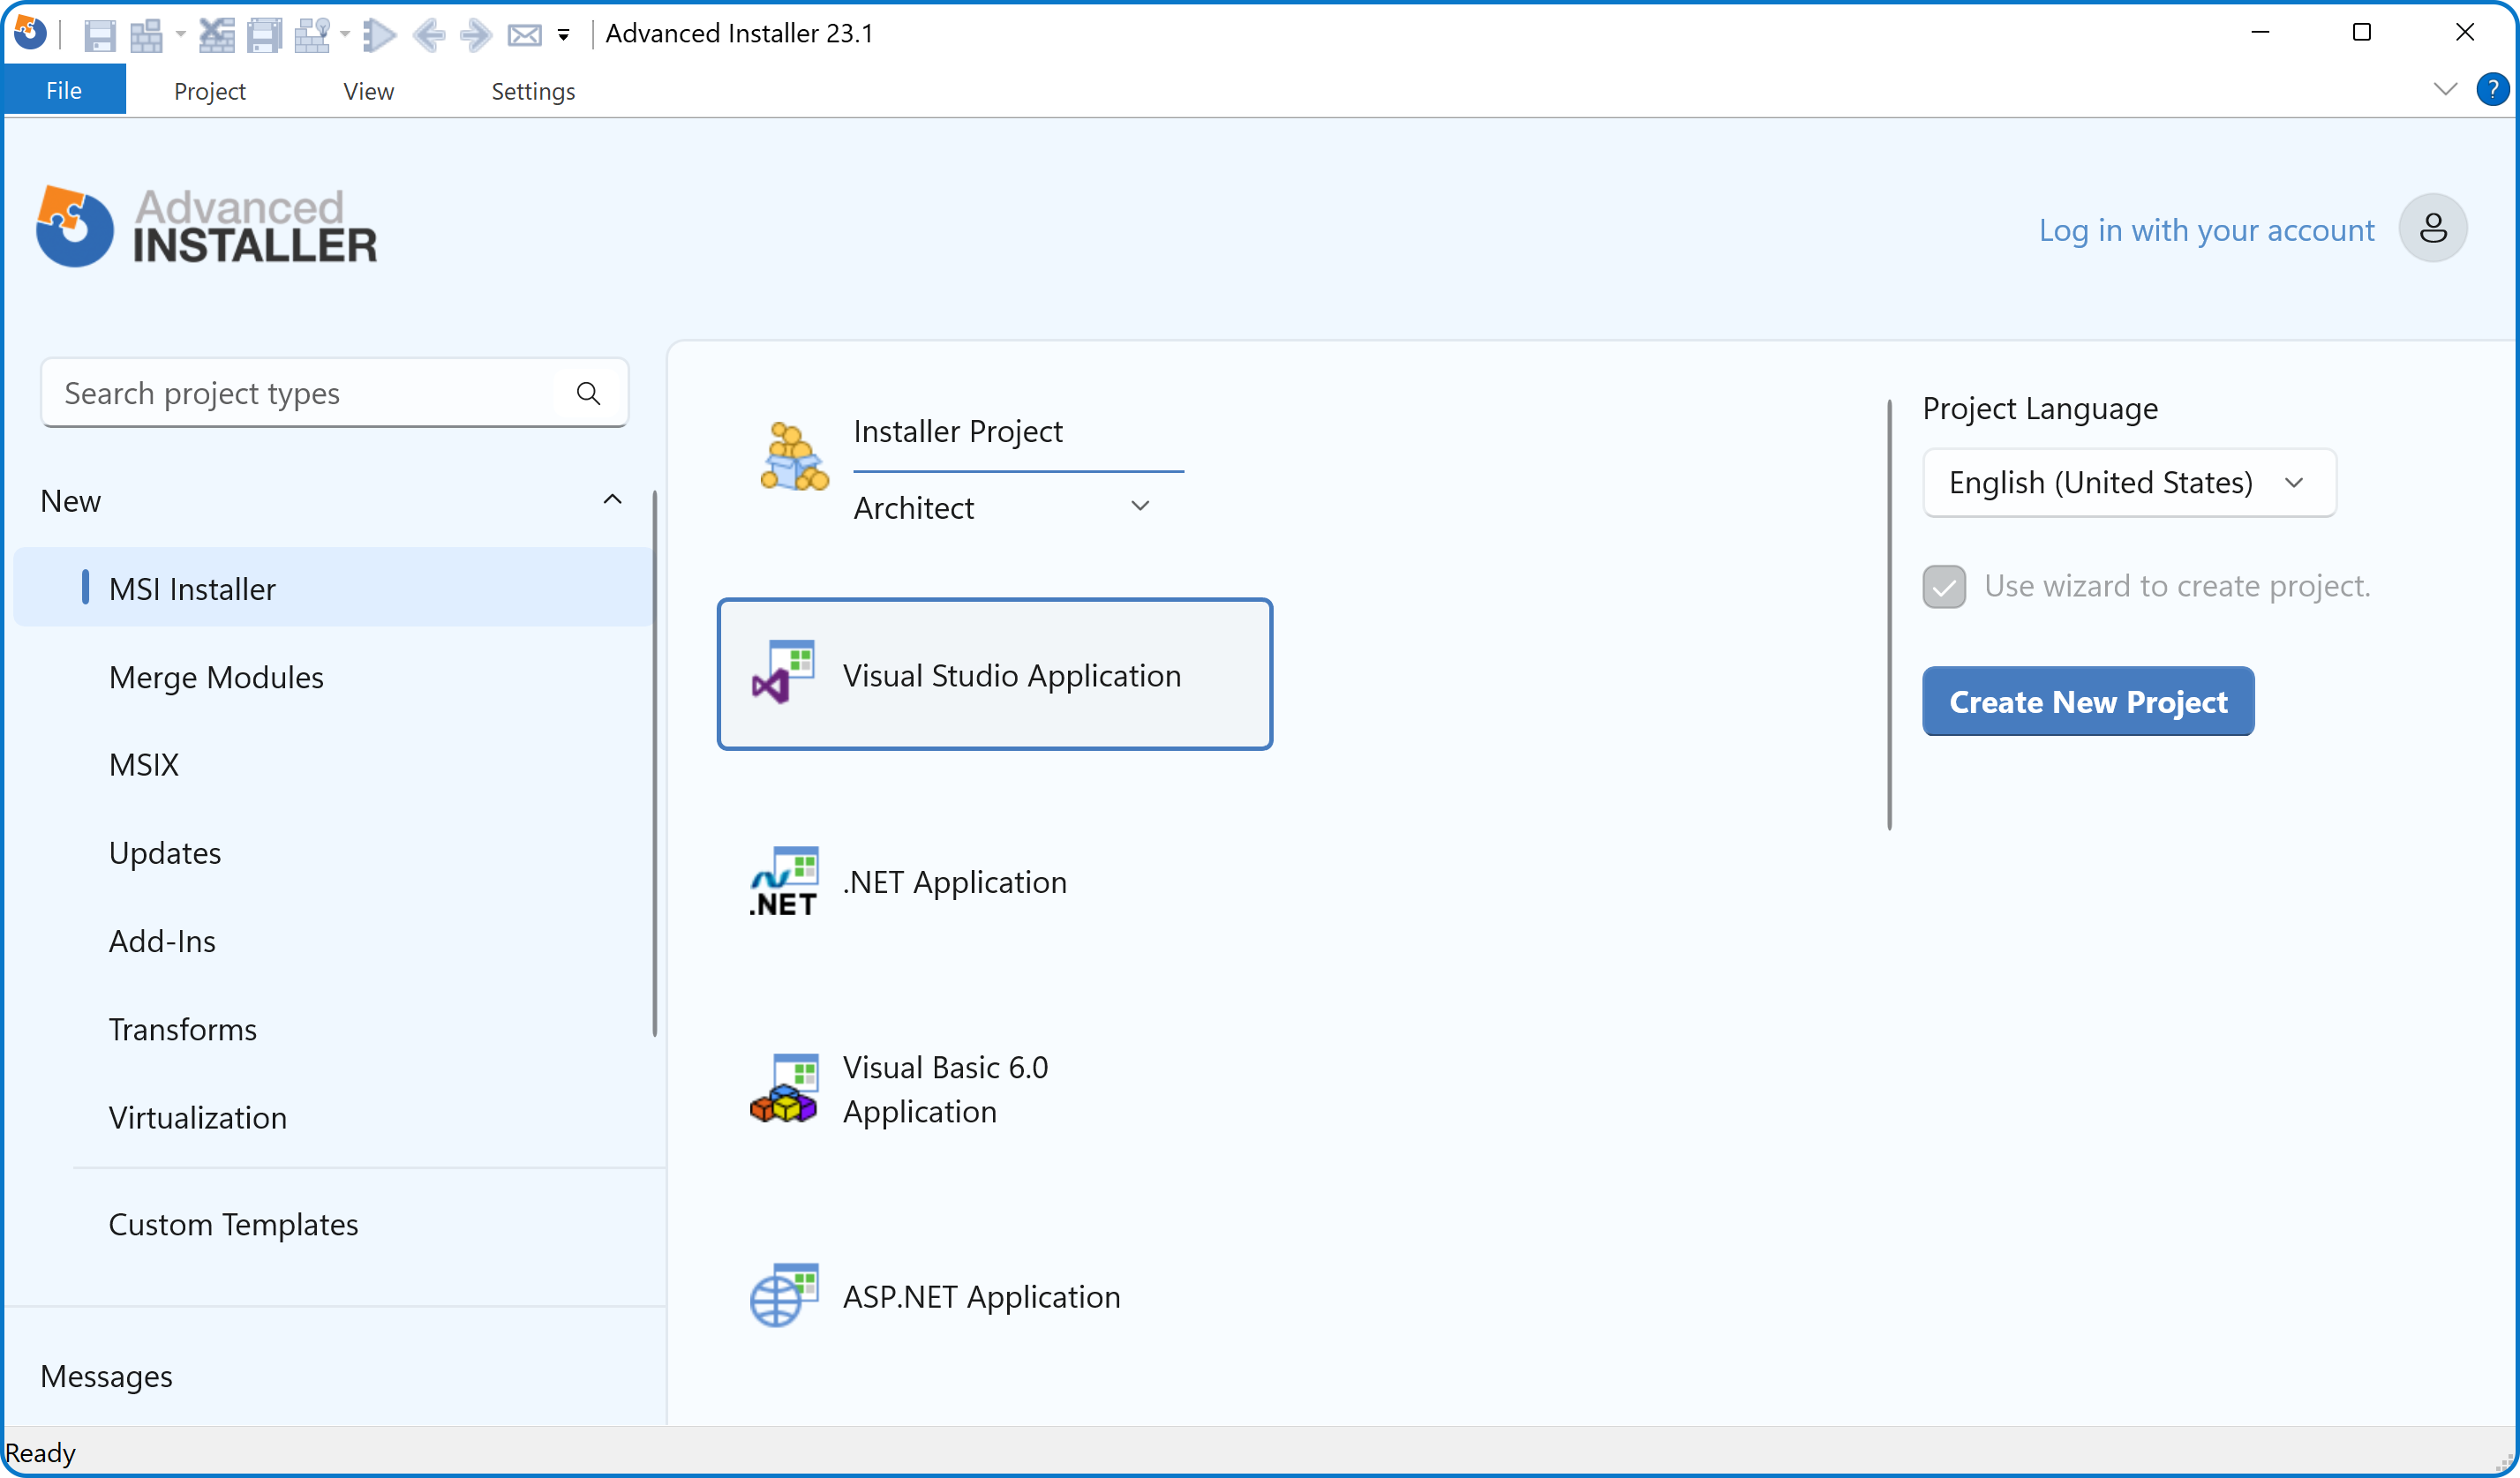The height and width of the screenshot is (1478, 2520).
Task: Click the user account avatar icon
Action: 2432,229
